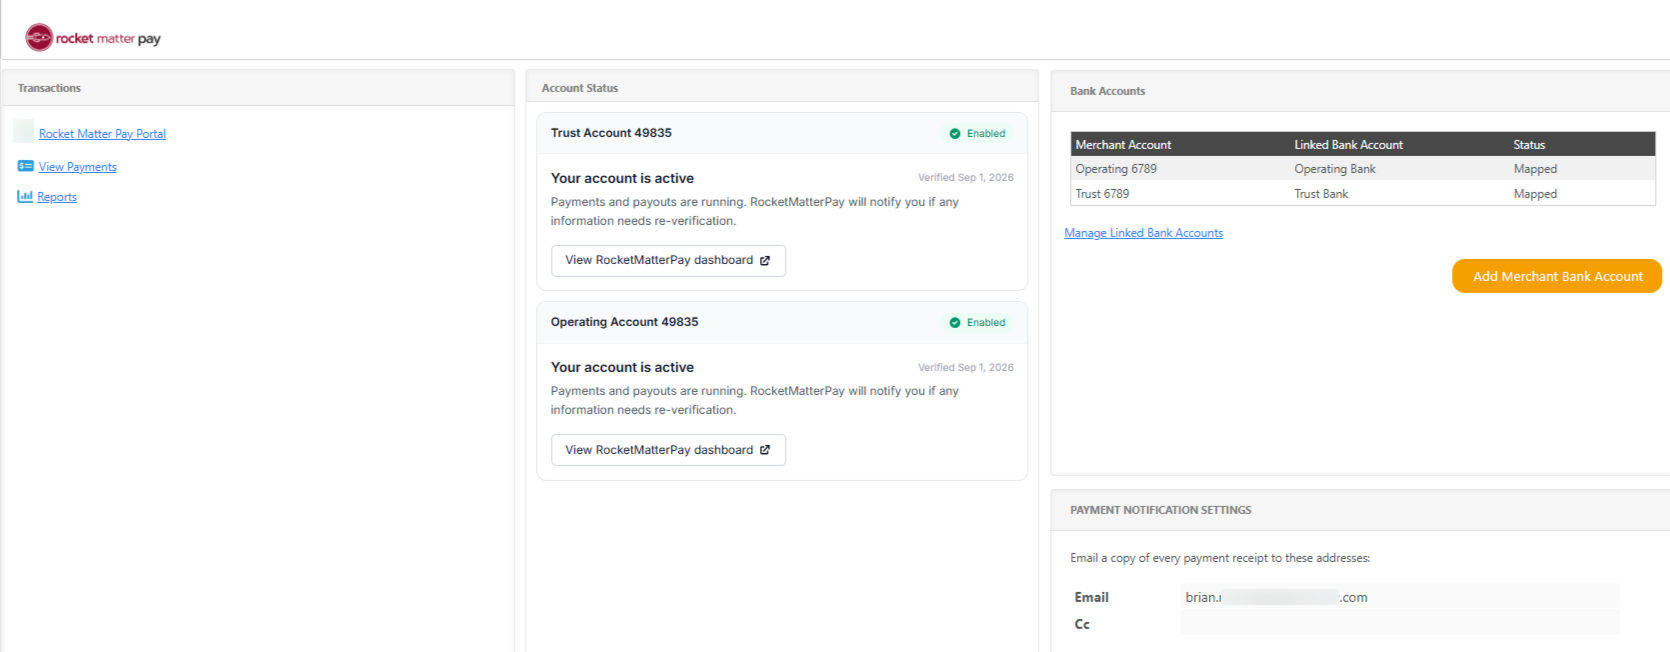1670x652 pixels.
Task: Click external-link icon in Trust Account dashboard button
Action: 765,260
